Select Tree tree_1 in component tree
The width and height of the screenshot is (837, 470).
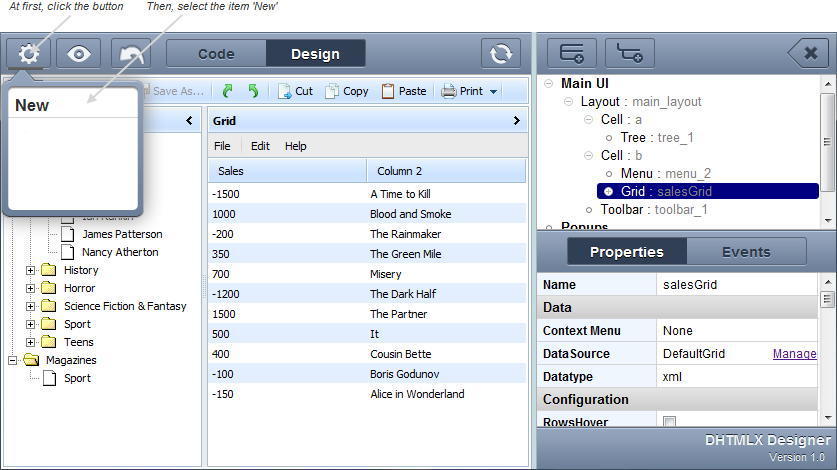pos(657,138)
